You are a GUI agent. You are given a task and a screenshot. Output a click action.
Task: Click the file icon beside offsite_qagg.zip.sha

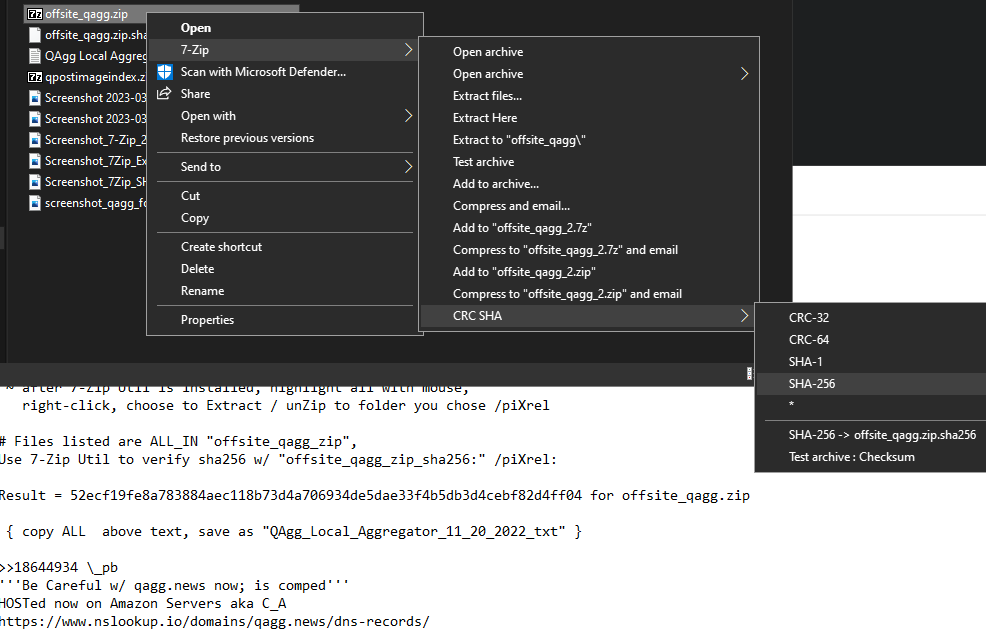(35, 35)
